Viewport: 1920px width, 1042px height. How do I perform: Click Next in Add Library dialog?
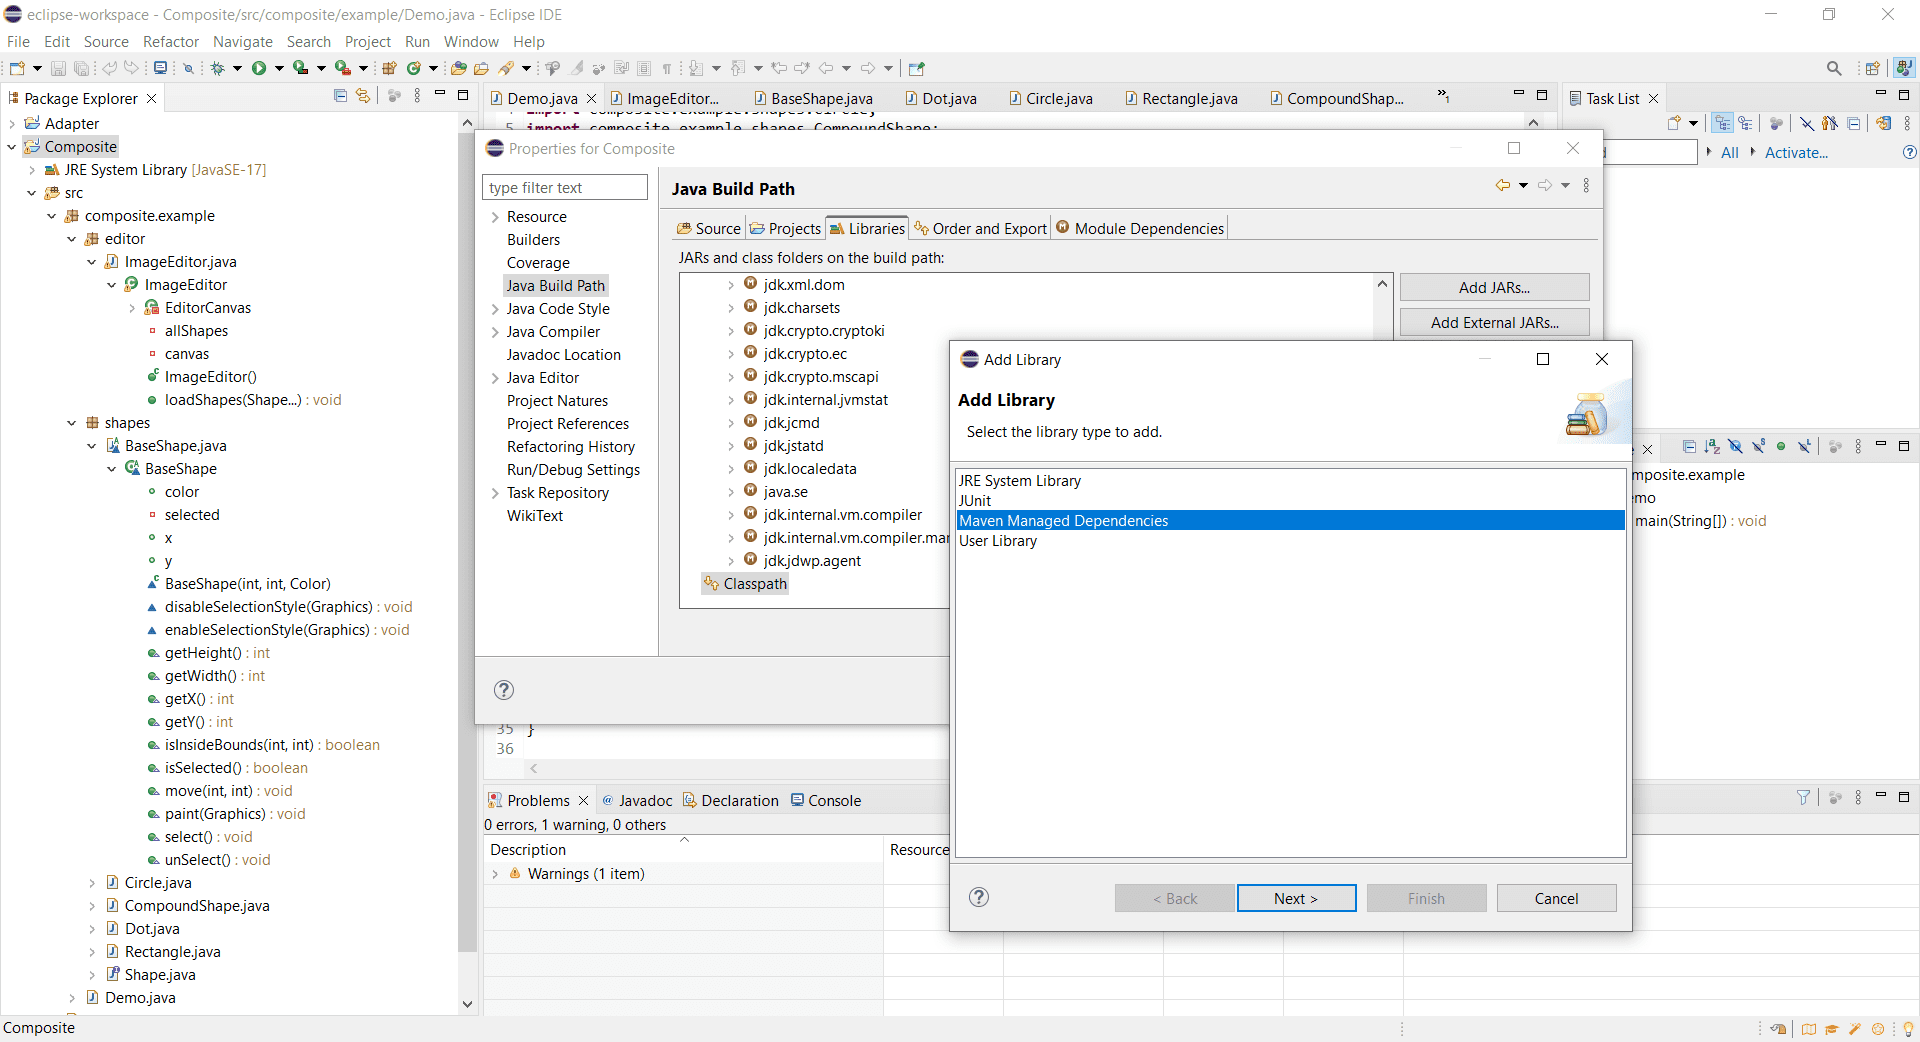1296,898
